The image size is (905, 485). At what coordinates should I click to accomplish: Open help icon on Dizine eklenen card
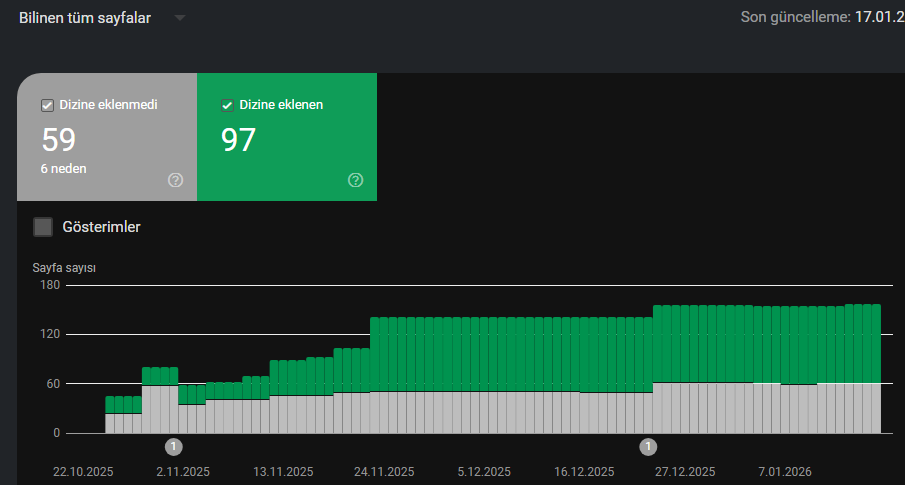point(356,180)
